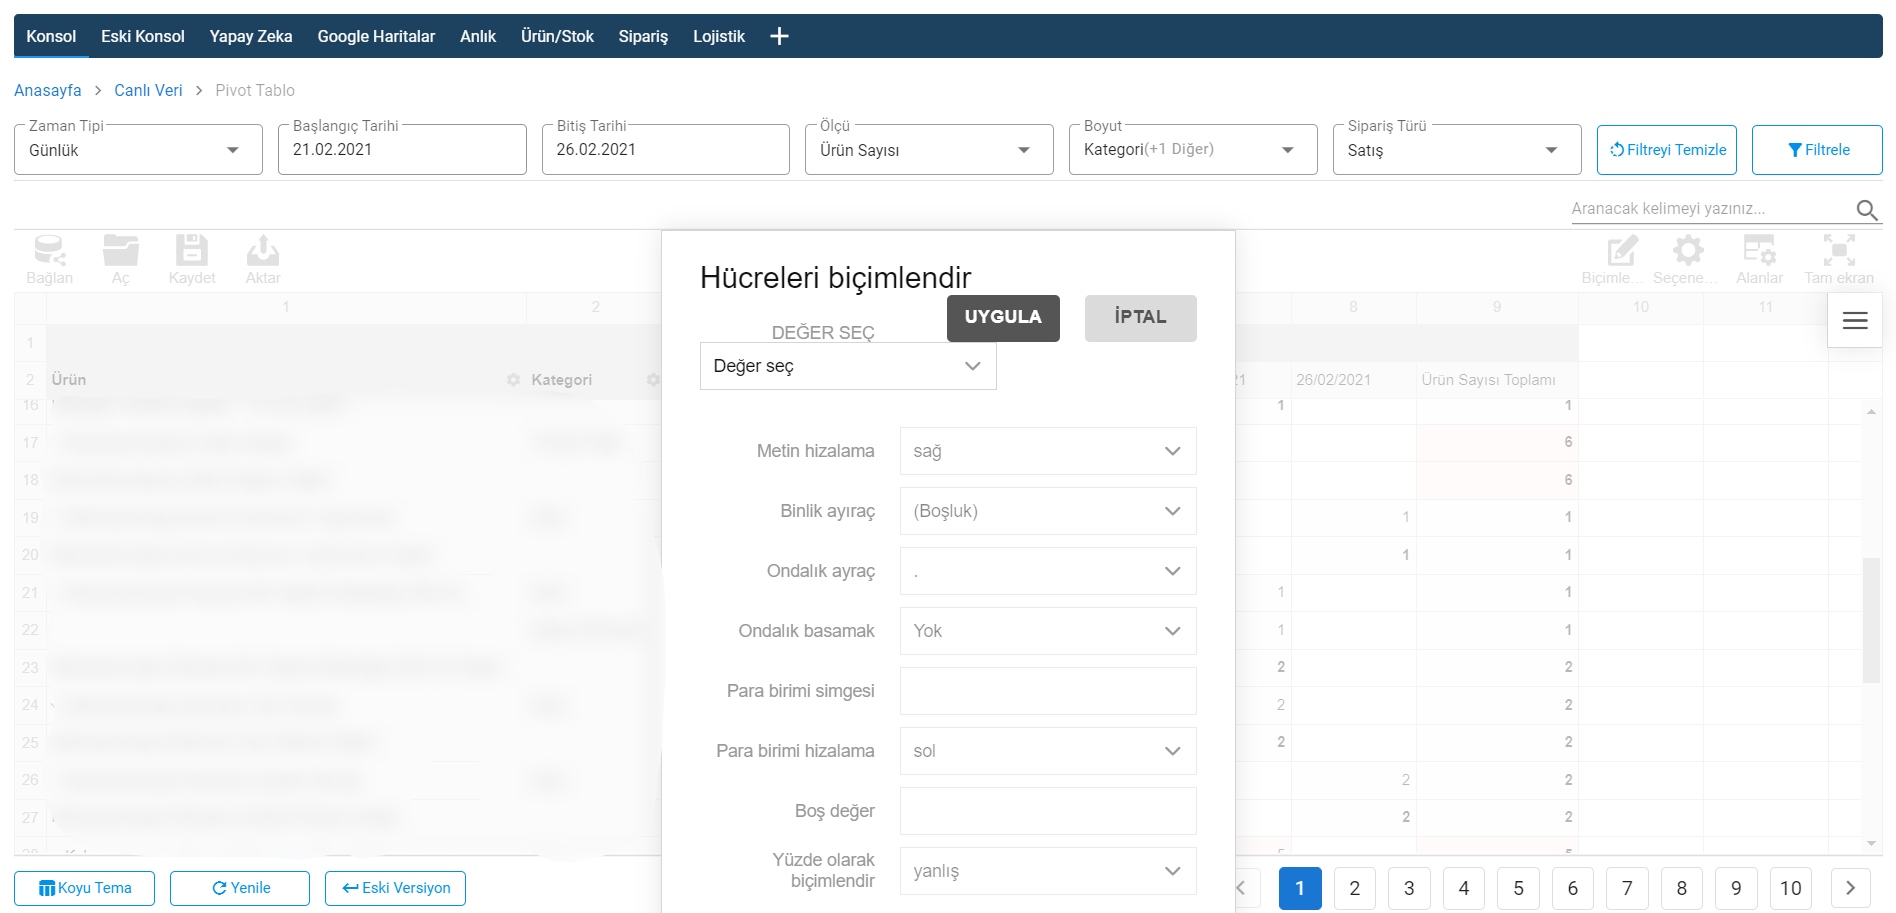Open the Google Haritalar tab

[x=376, y=36]
